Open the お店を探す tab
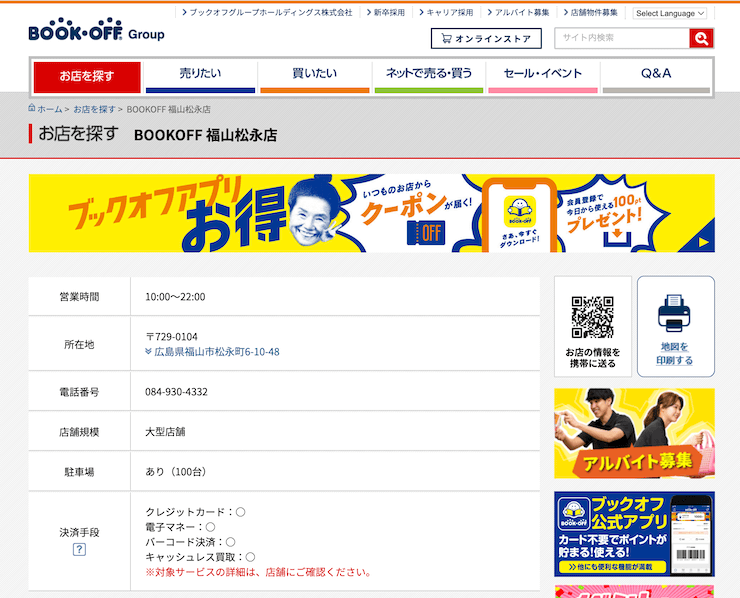This screenshot has height=598, width=740. tap(87, 76)
